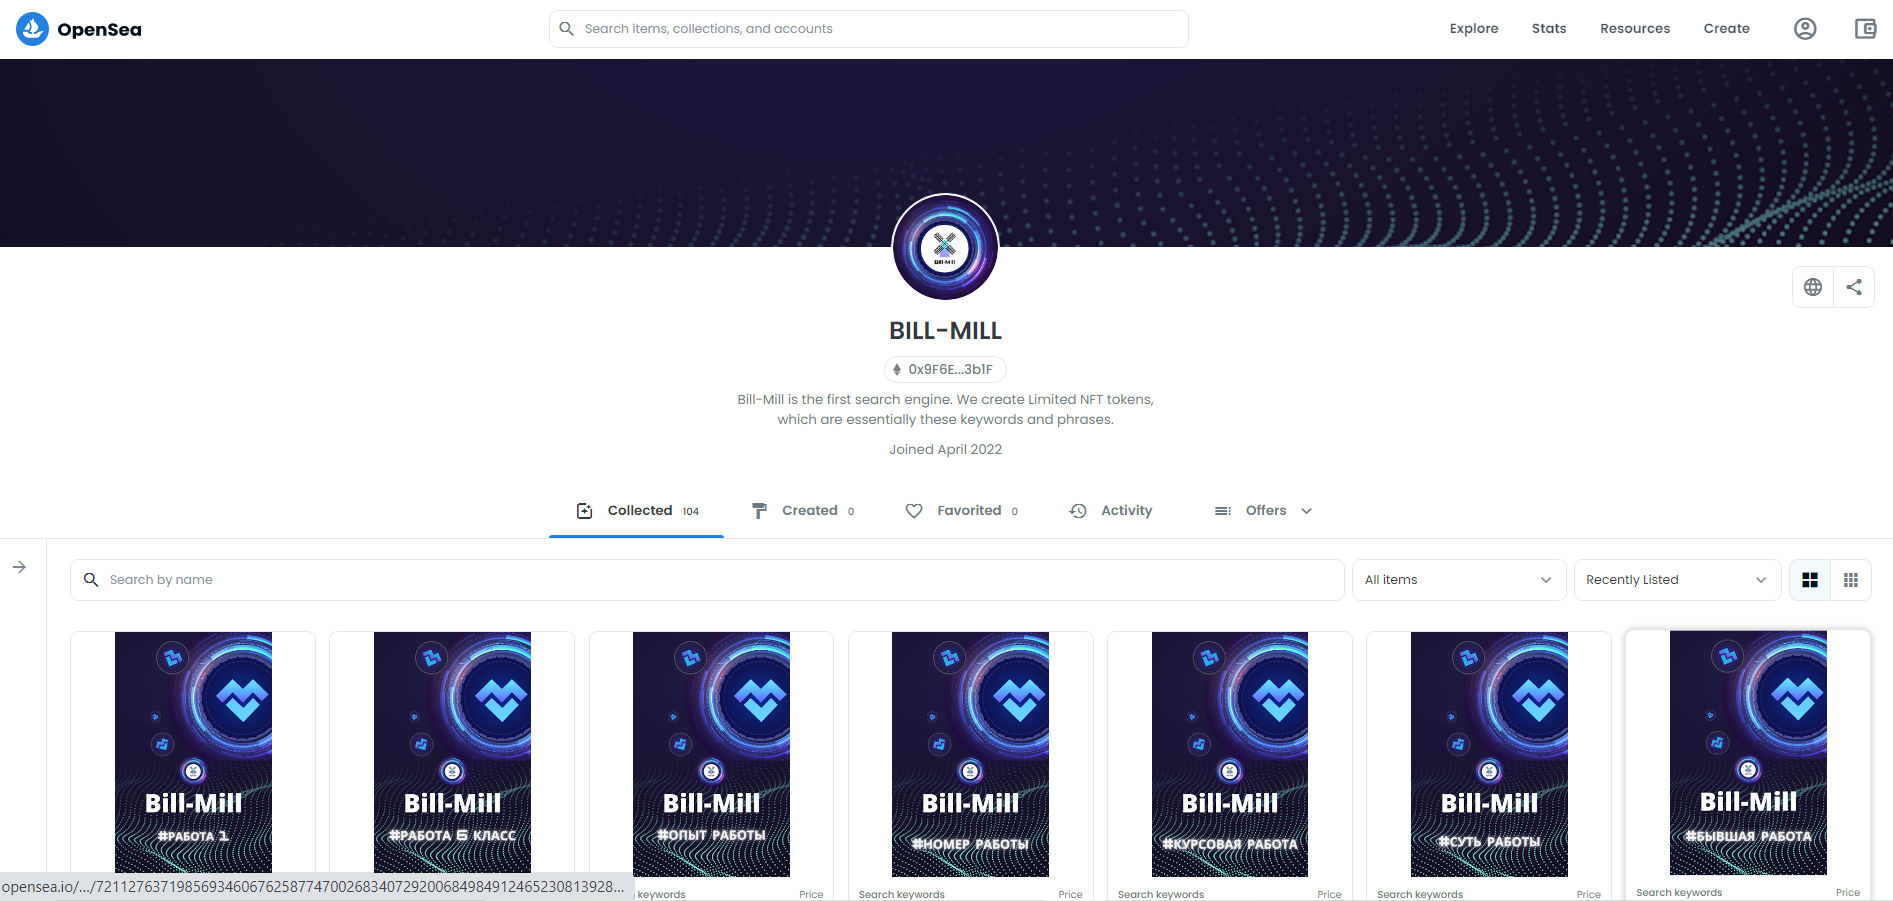Click the Created tab paint roller icon

[760, 511]
